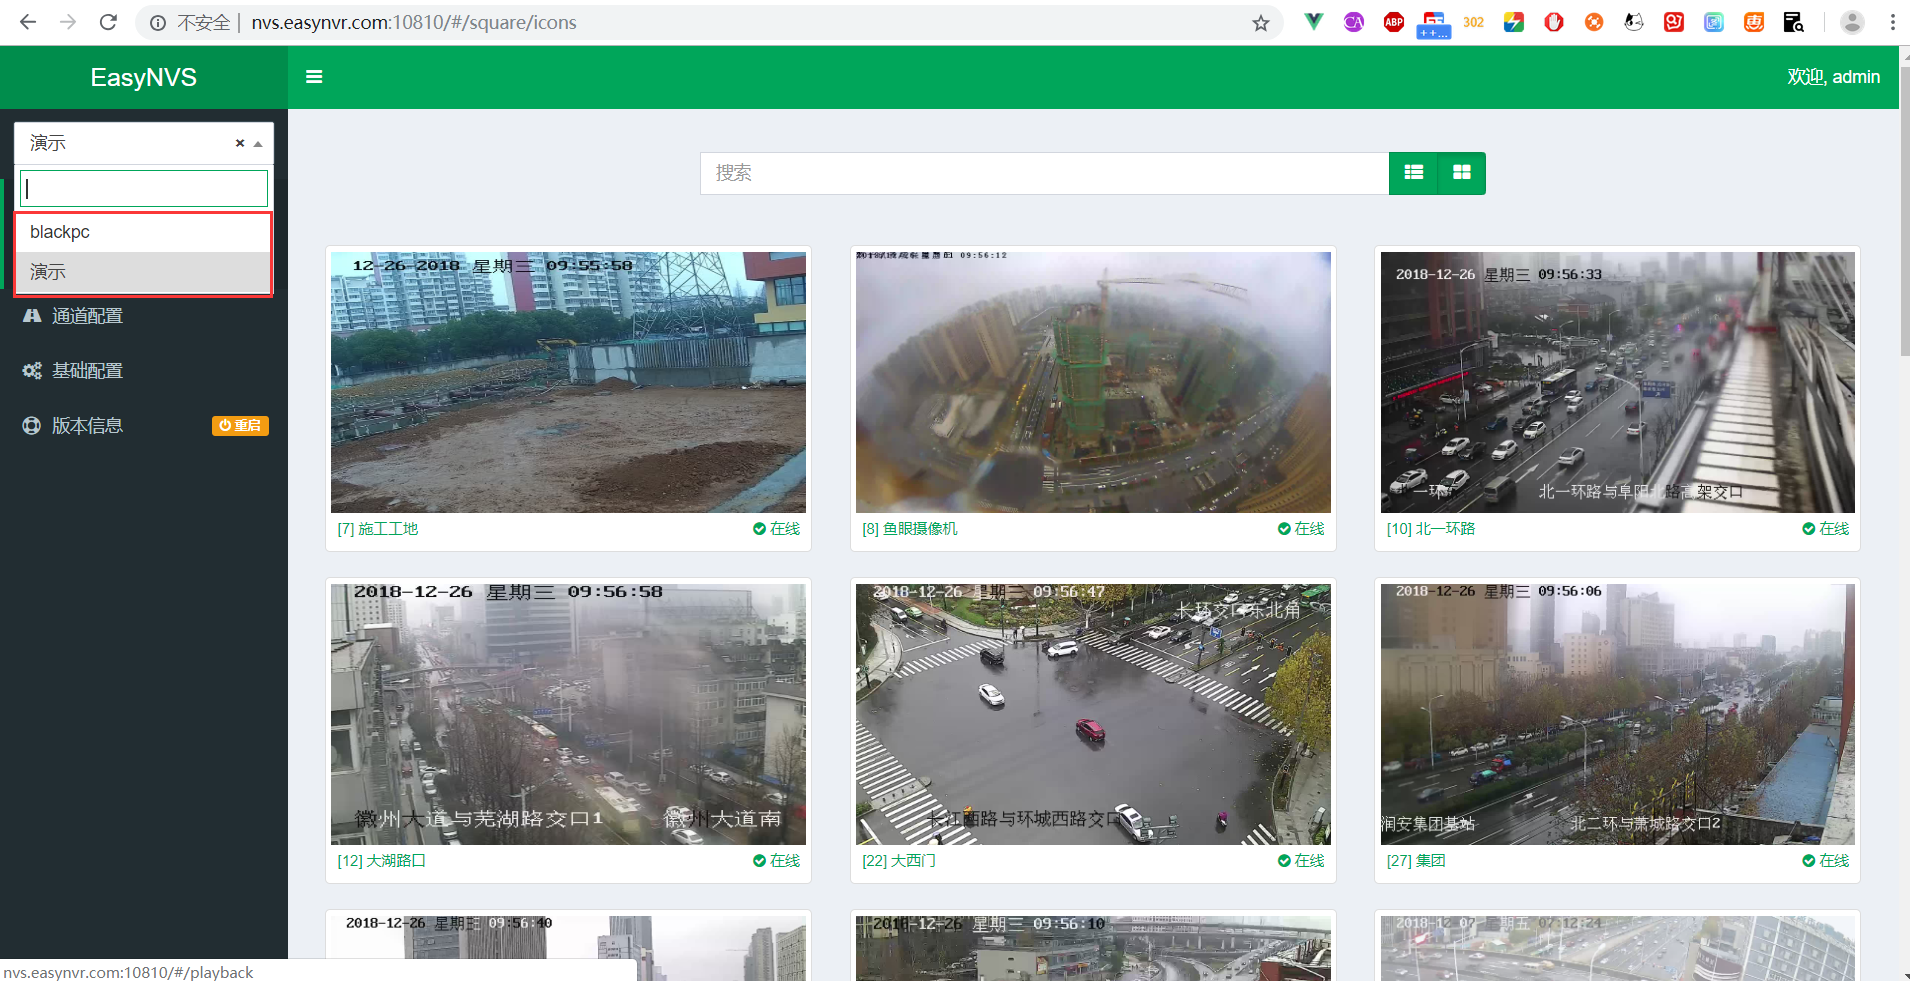Screen dimensions: 1910x981
Task: Click 在线 status of 集团 camera
Action: tap(1825, 861)
